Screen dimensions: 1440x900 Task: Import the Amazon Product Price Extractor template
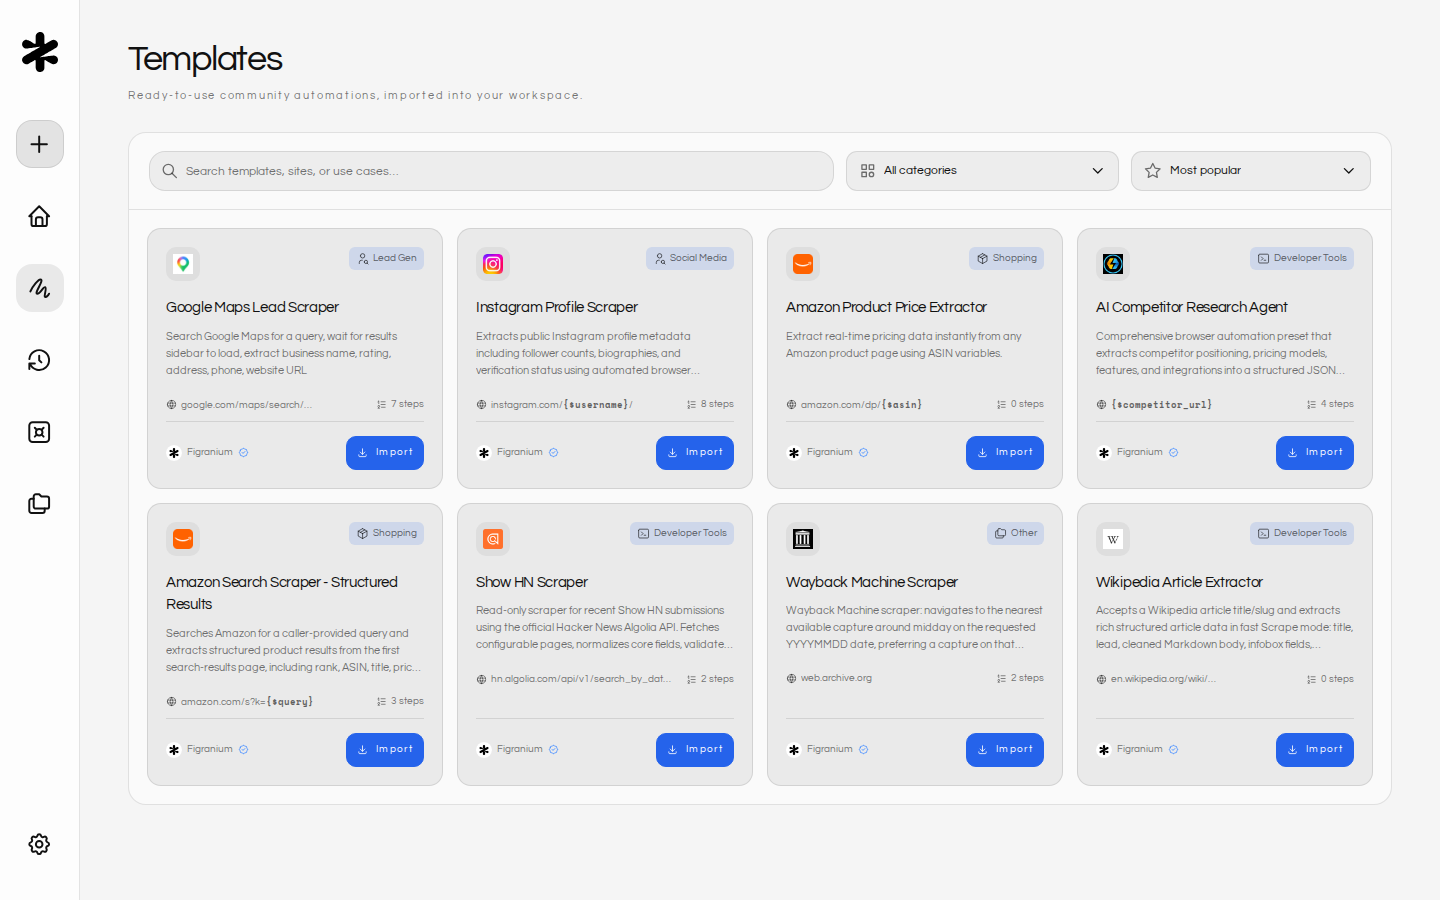pyautogui.click(x=1005, y=453)
